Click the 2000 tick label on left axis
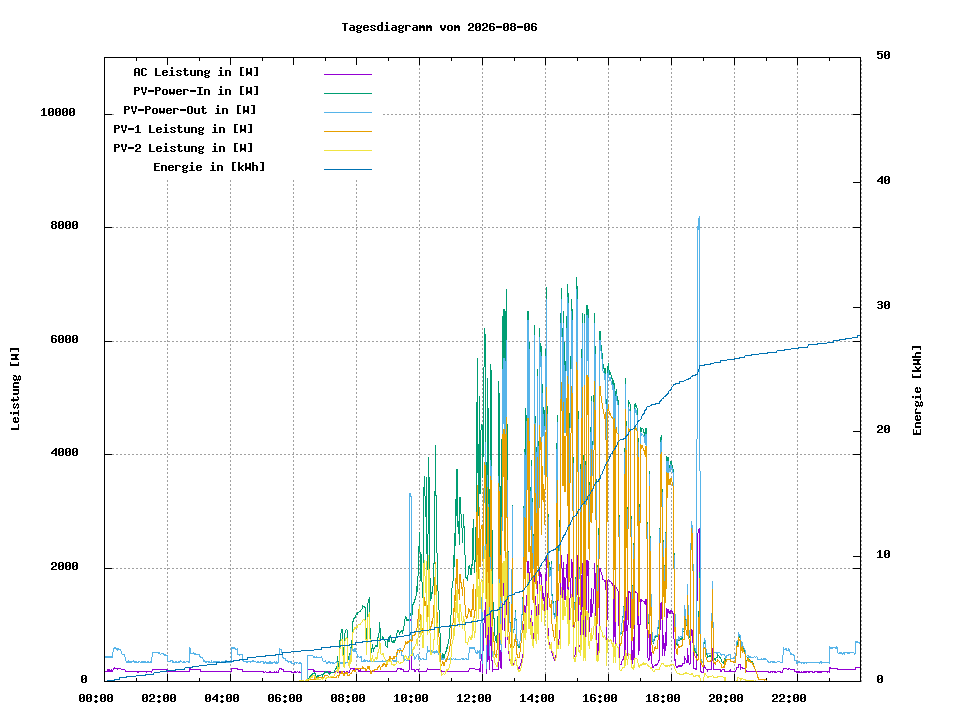Image resolution: width=960 pixels, height=720 pixels. pyautogui.click(x=64, y=566)
